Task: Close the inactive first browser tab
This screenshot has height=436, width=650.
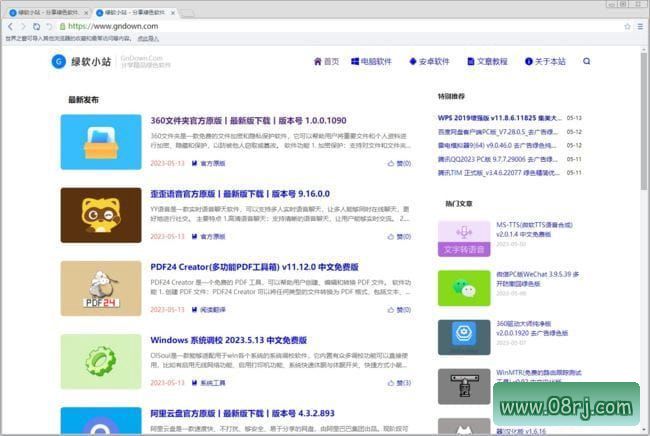Action: pyautogui.click(x=86, y=13)
